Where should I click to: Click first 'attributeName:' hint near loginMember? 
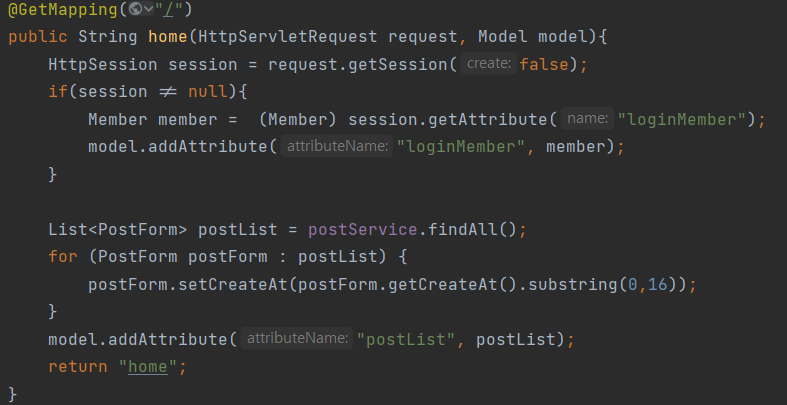(337, 147)
